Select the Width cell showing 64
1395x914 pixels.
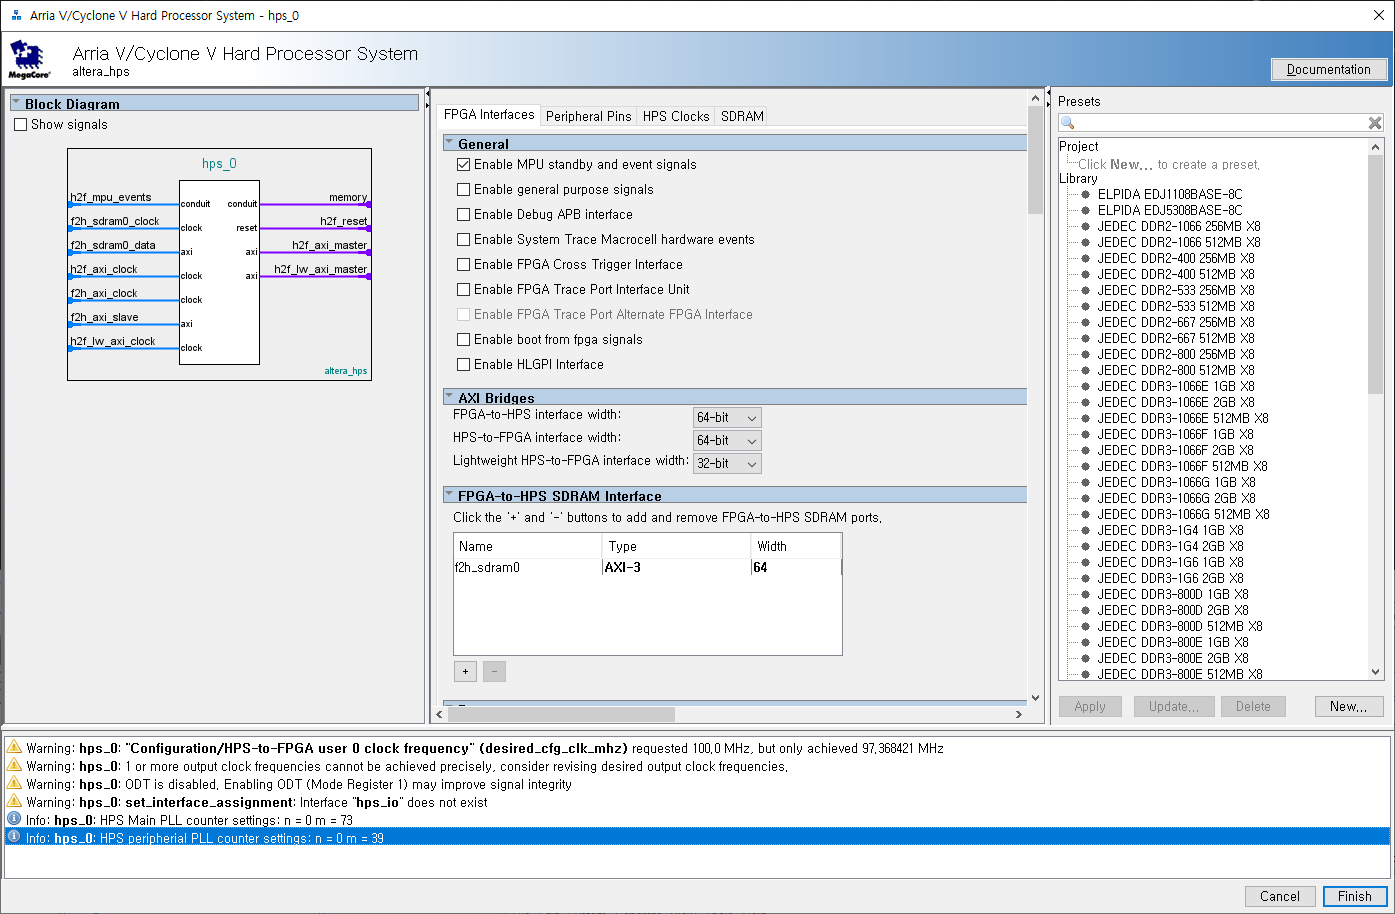coord(796,567)
